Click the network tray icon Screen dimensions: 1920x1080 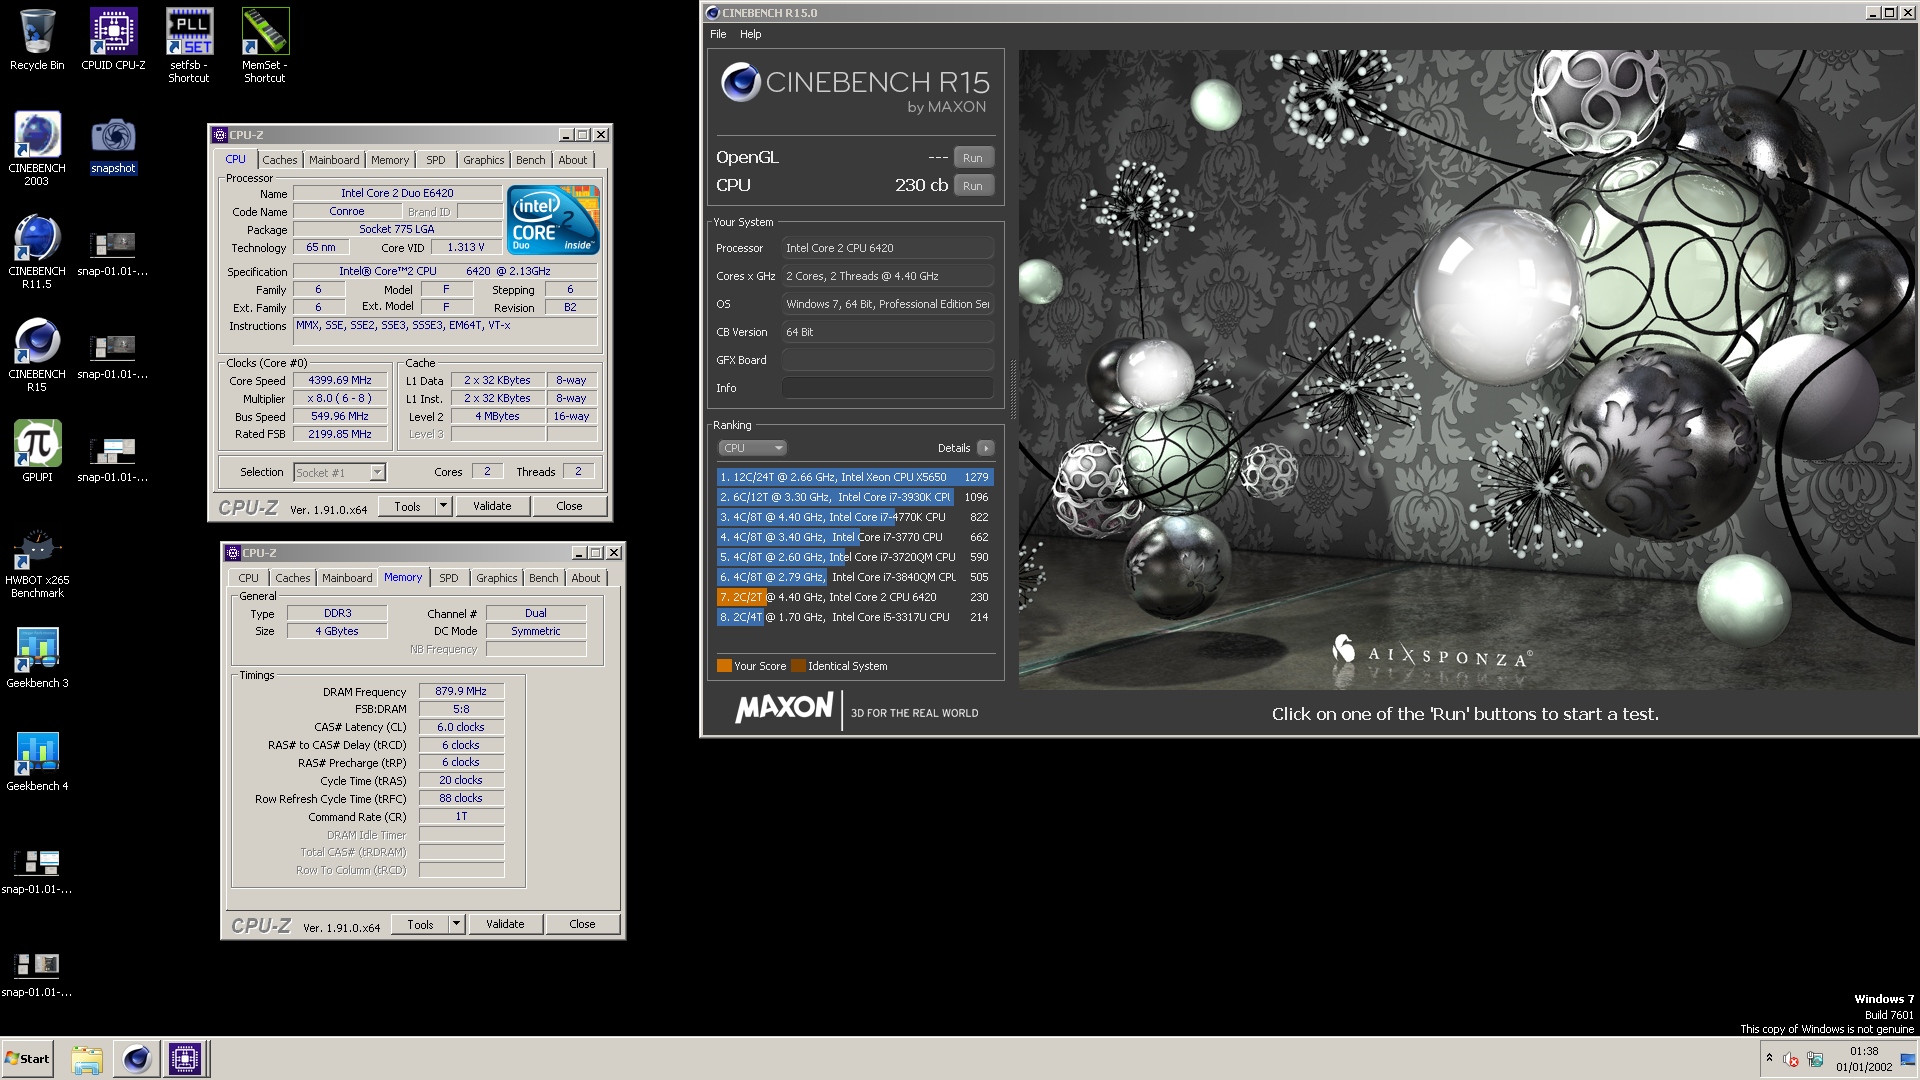[1815, 1059]
